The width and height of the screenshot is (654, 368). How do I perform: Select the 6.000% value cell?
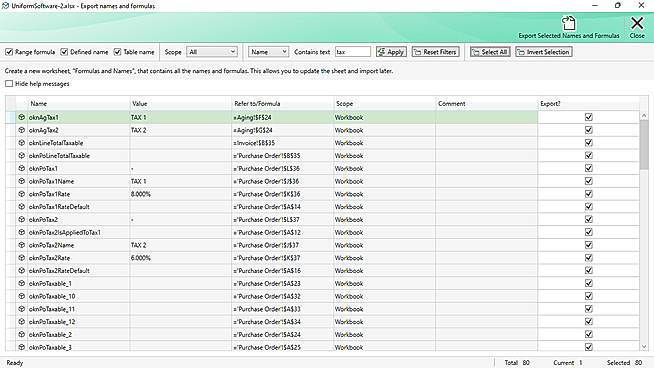(181, 258)
